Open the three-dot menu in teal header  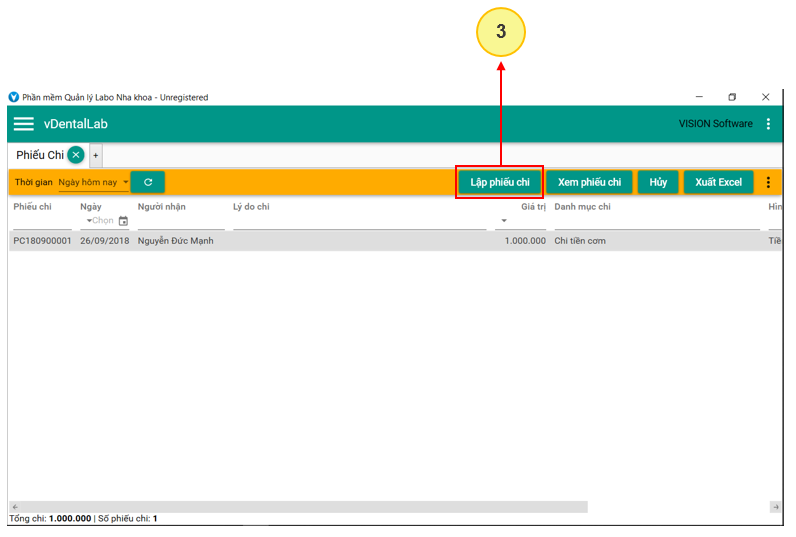coord(768,124)
